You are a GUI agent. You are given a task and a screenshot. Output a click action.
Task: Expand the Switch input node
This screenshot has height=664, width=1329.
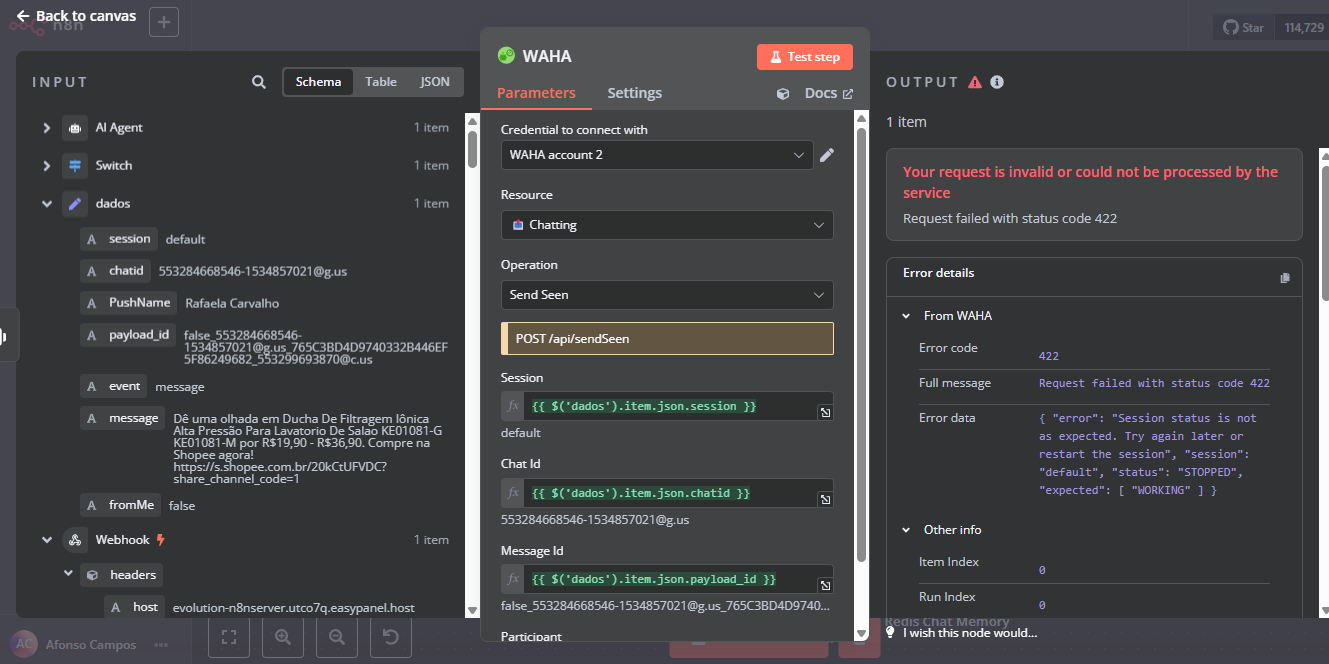coord(47,166)
